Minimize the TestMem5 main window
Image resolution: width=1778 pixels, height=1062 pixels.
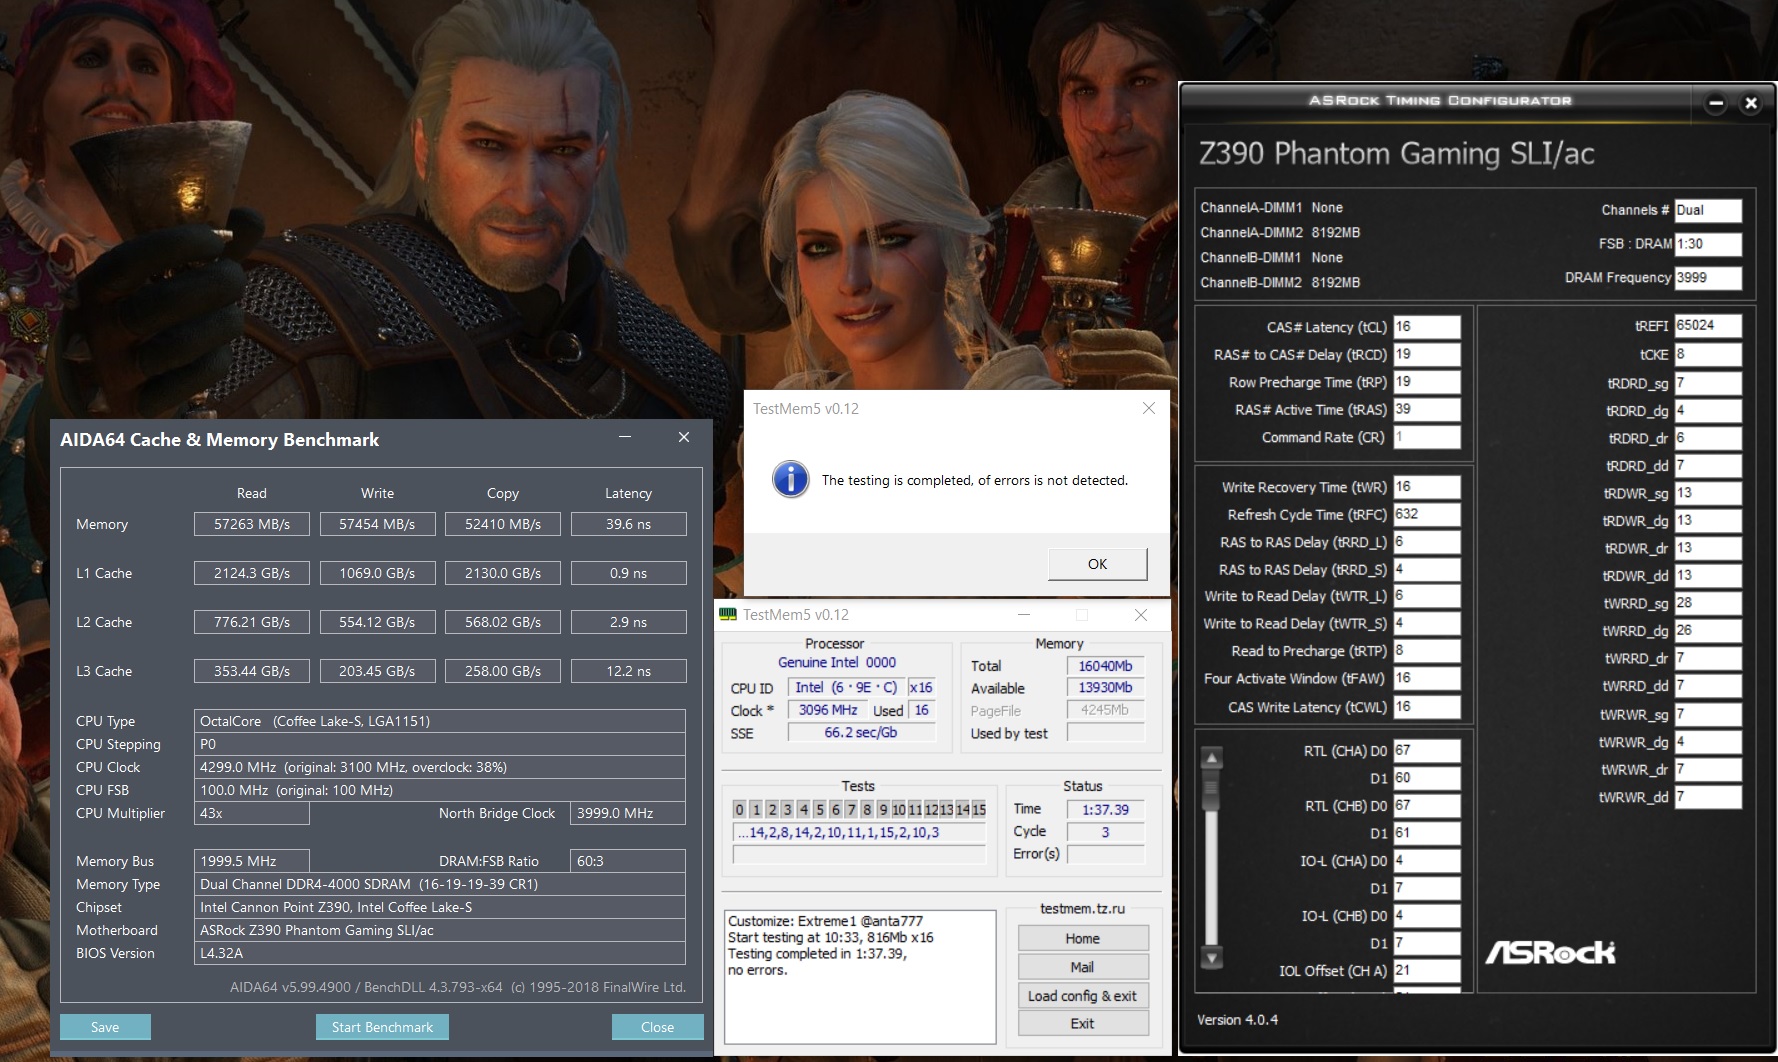pyautogui.click(x=1023, y=615)
